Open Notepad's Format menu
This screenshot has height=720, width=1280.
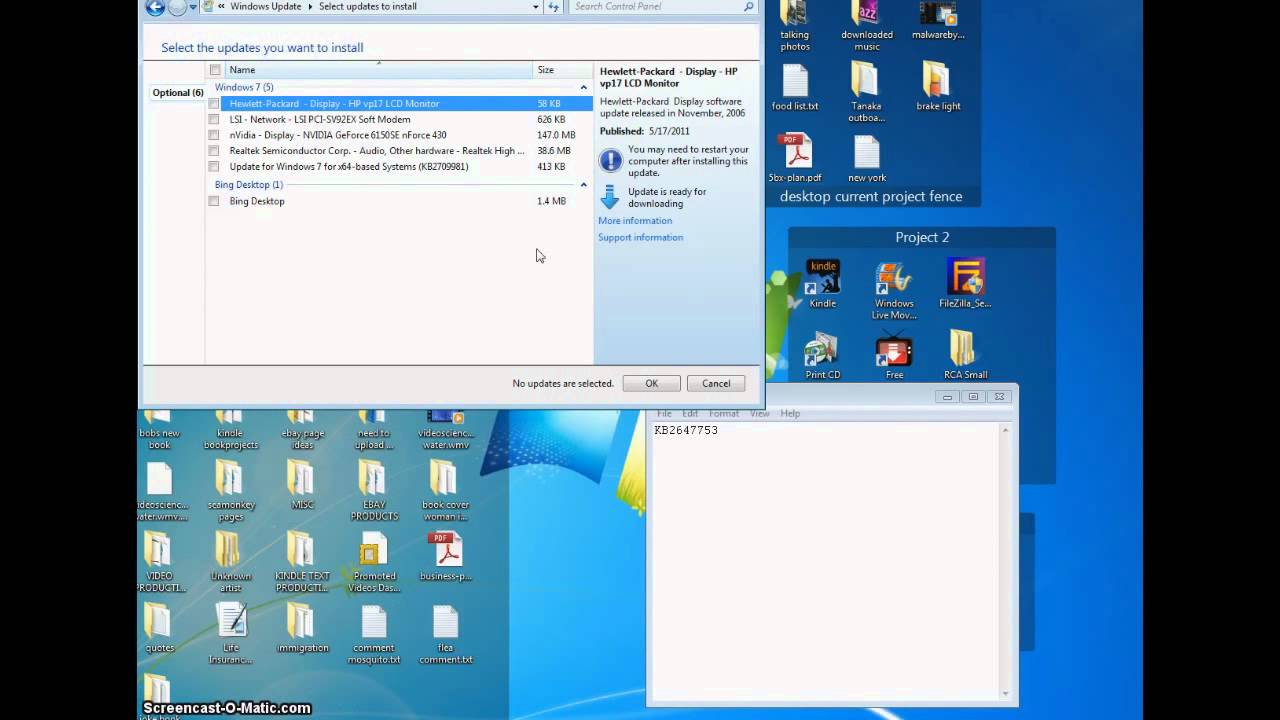point(724,413)
